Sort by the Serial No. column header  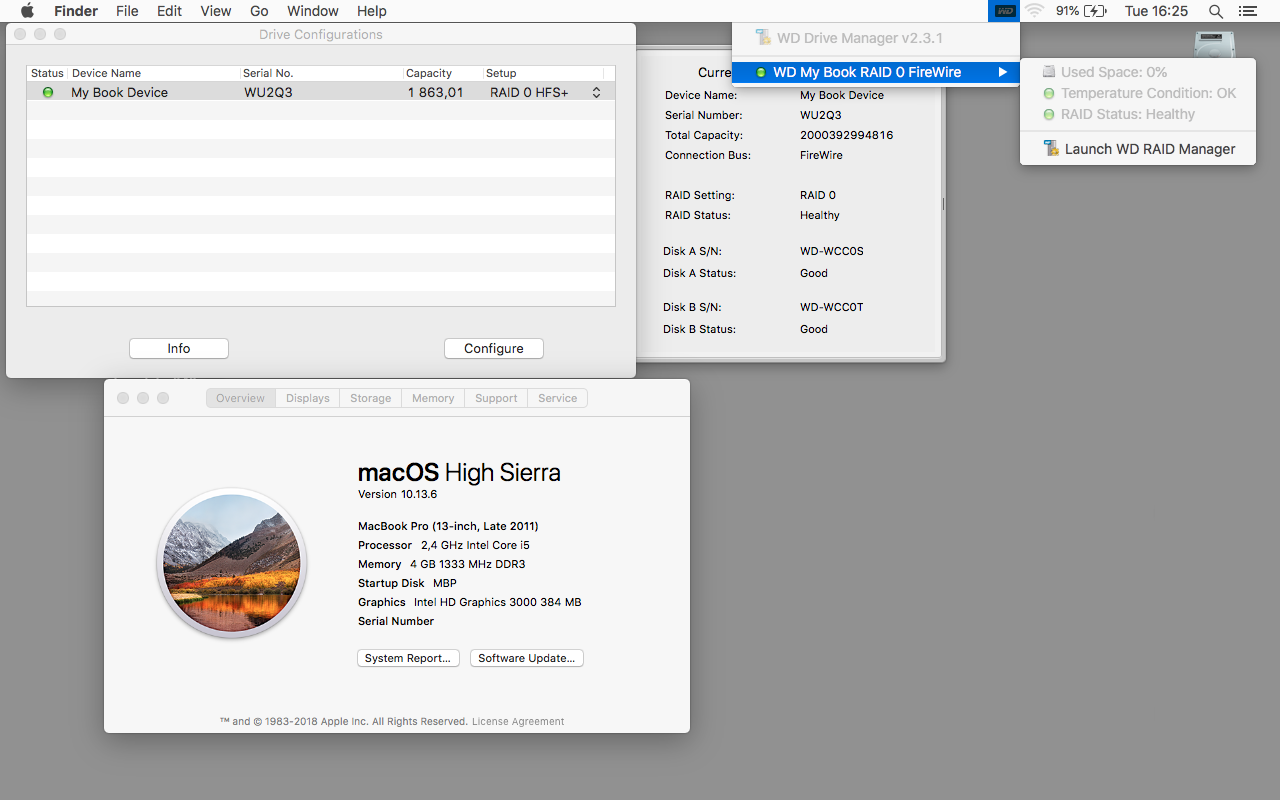pos(321,73)
